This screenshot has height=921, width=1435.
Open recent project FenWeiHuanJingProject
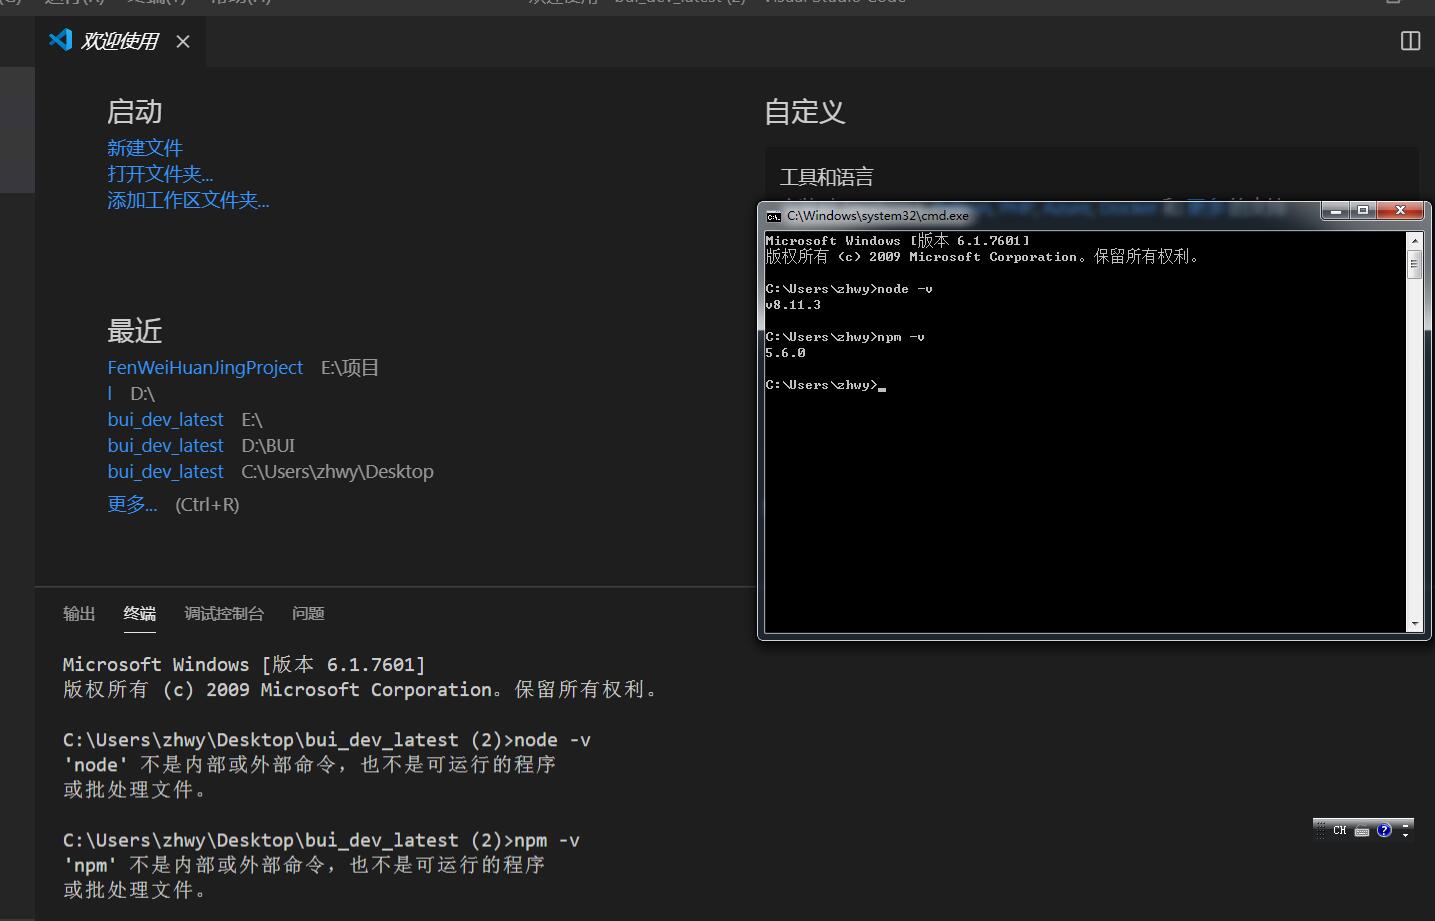205,368
